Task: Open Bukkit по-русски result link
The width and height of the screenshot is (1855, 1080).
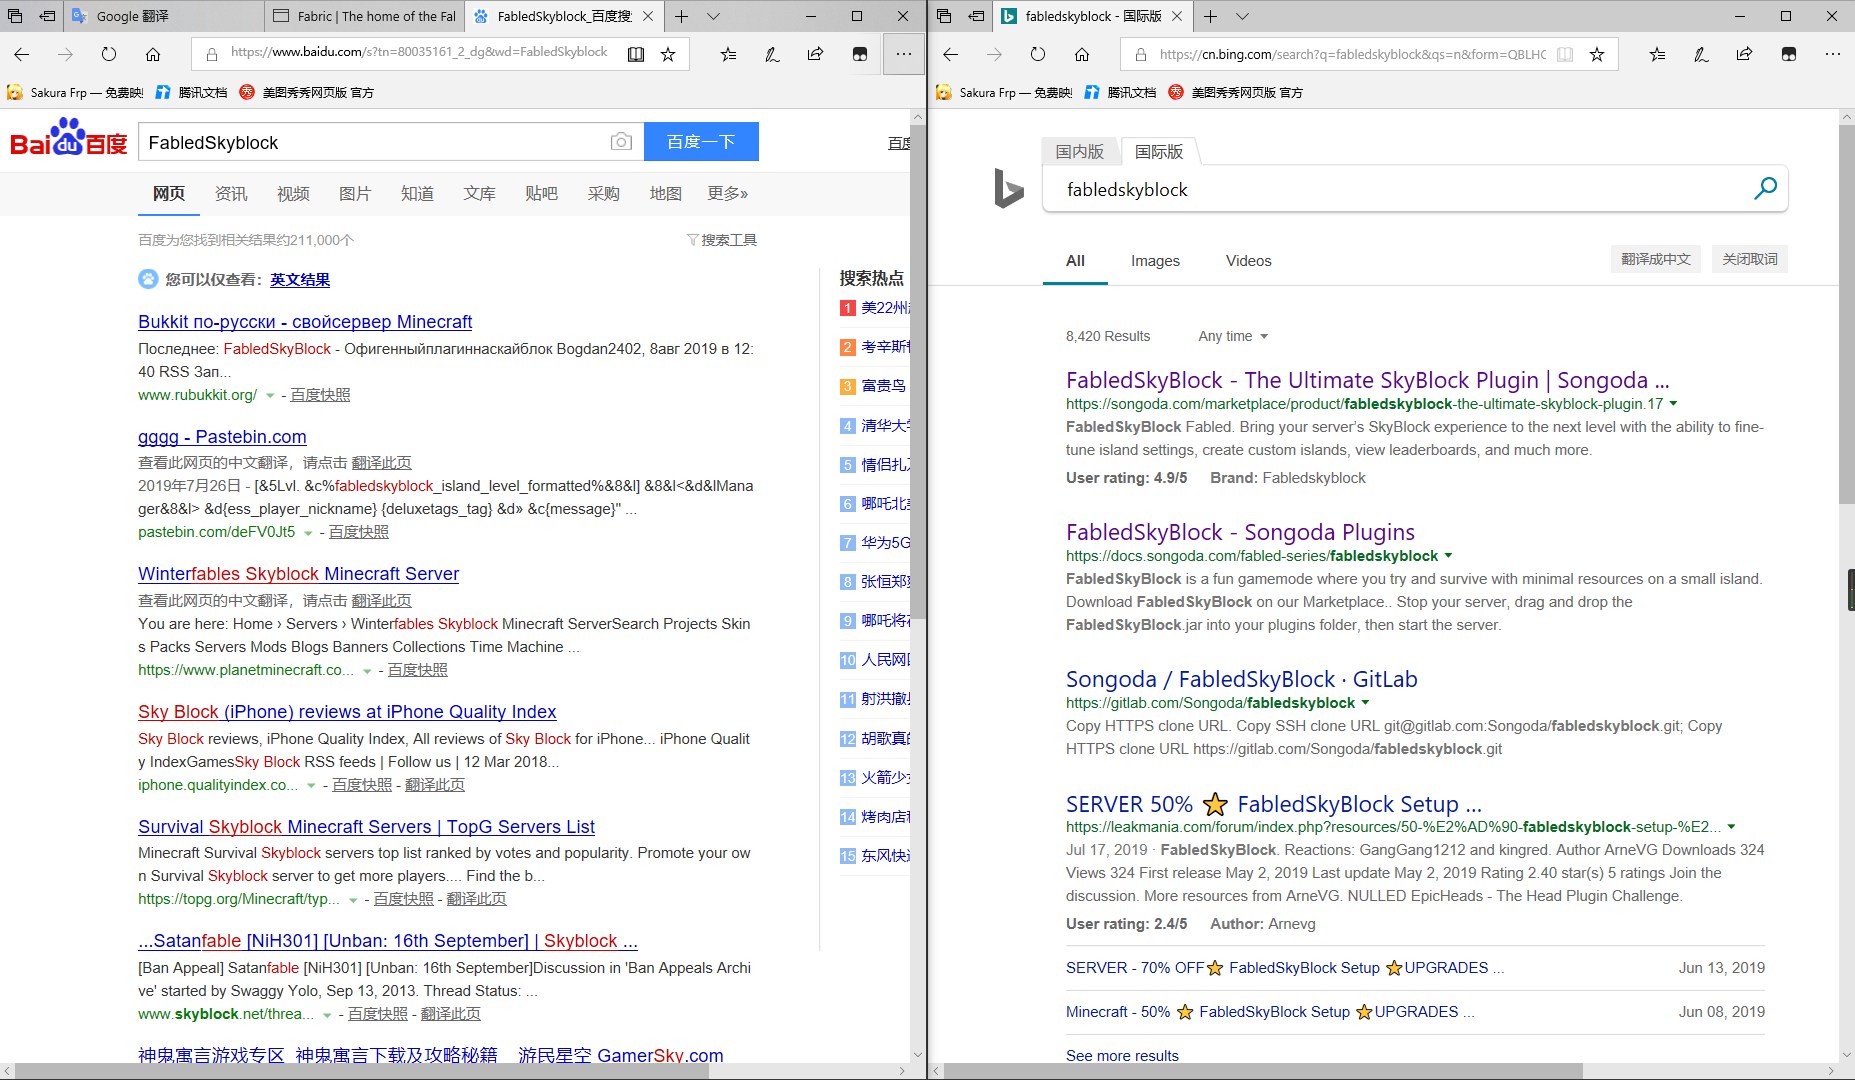Action: (305, 322)
